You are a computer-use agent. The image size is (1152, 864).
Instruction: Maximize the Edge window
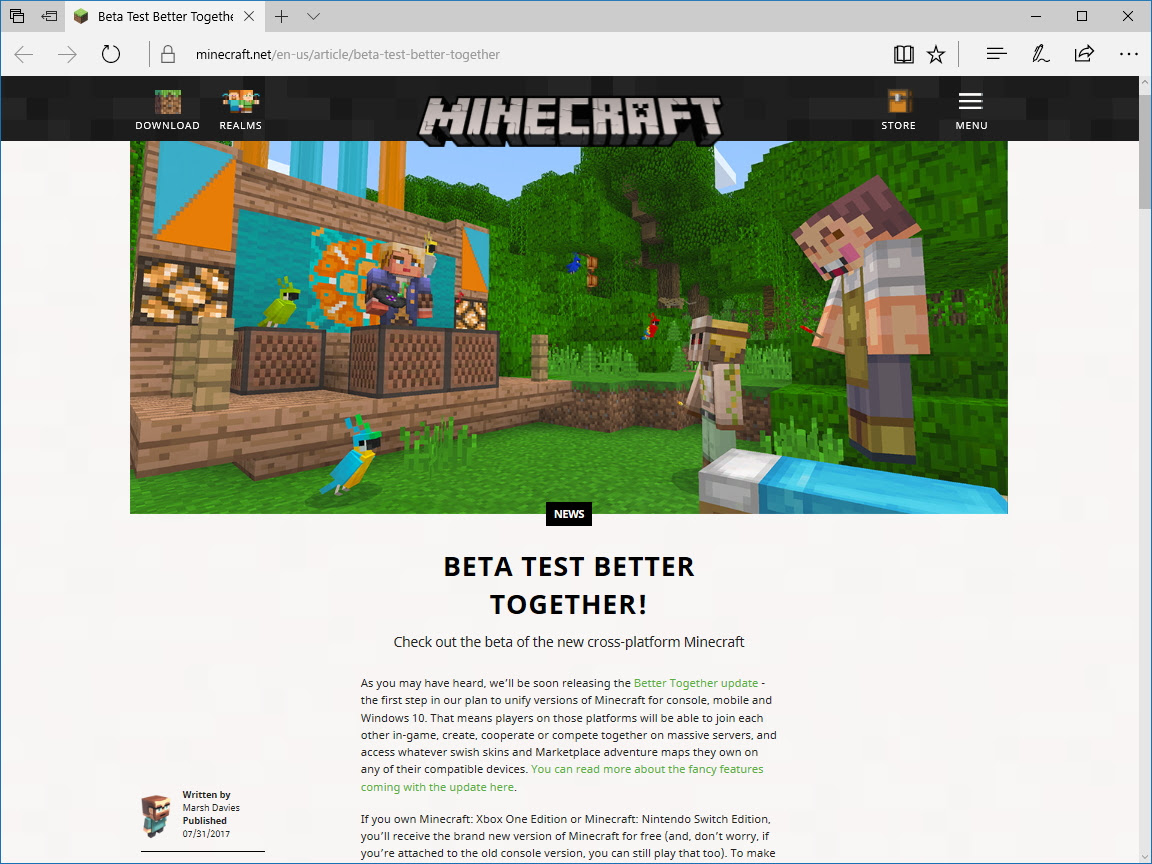[1081, 16]
